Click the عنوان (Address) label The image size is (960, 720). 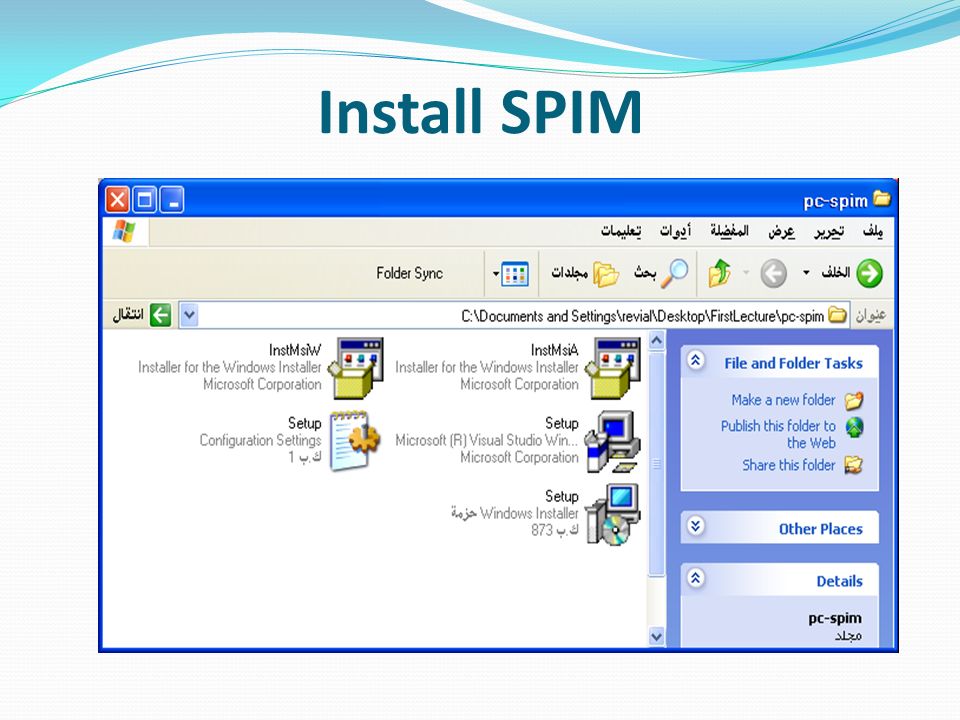[871, 315]
